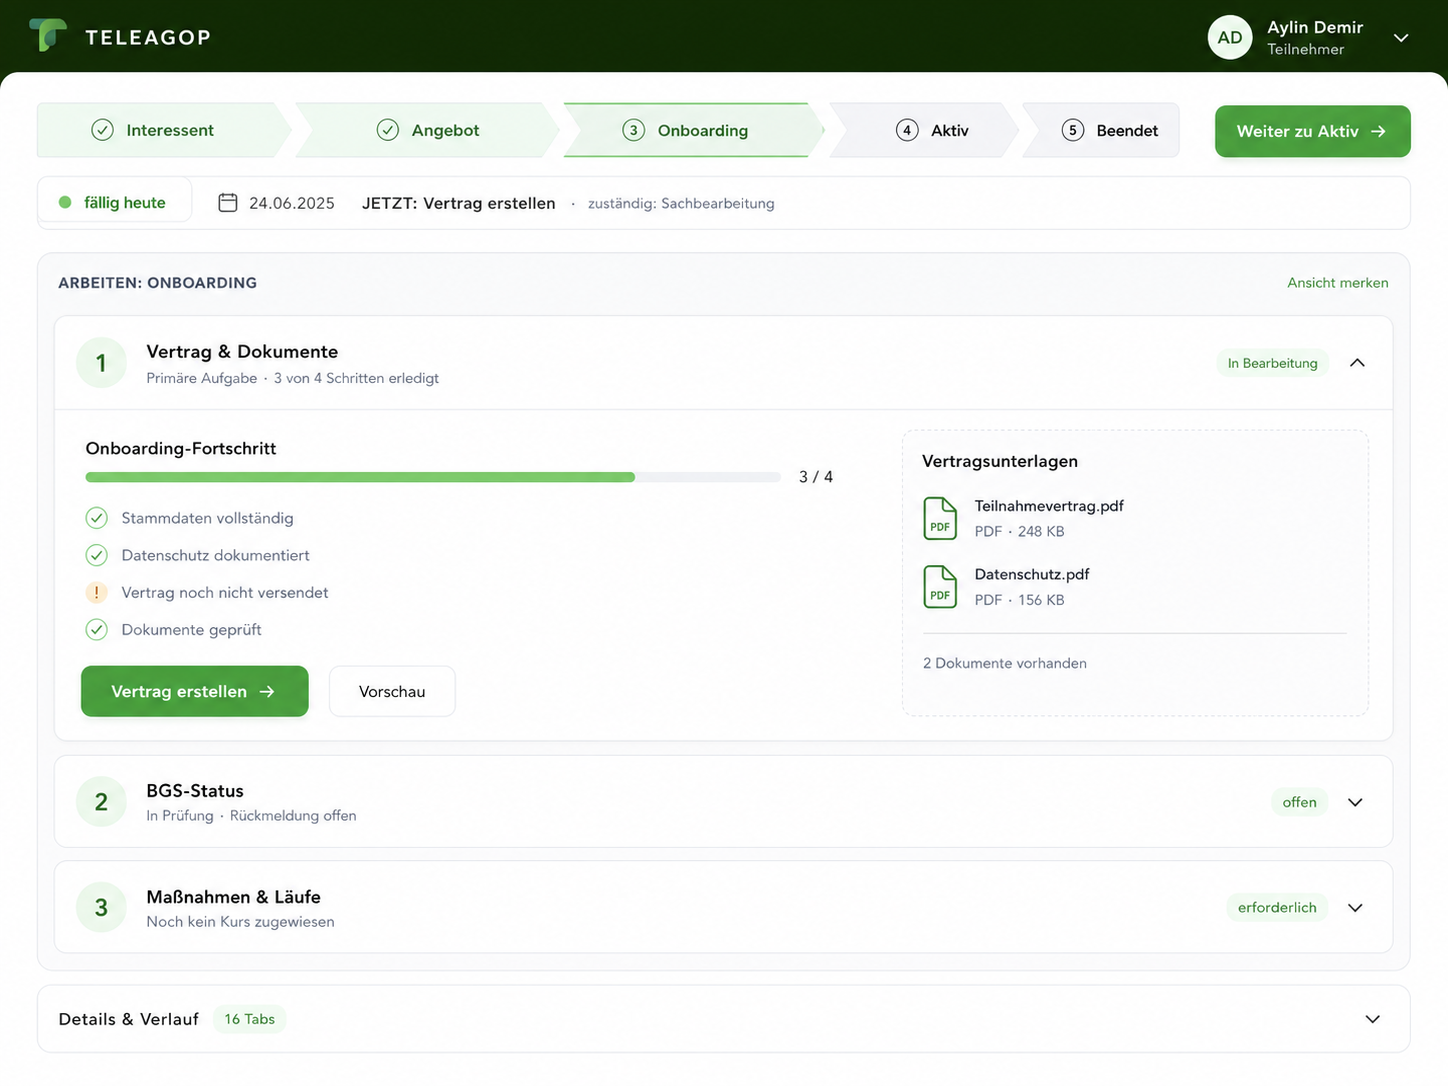The height and width of the screenshot is (1086, 1448).
Task: Click the fällig heute status chip
Action: point(114,202)
